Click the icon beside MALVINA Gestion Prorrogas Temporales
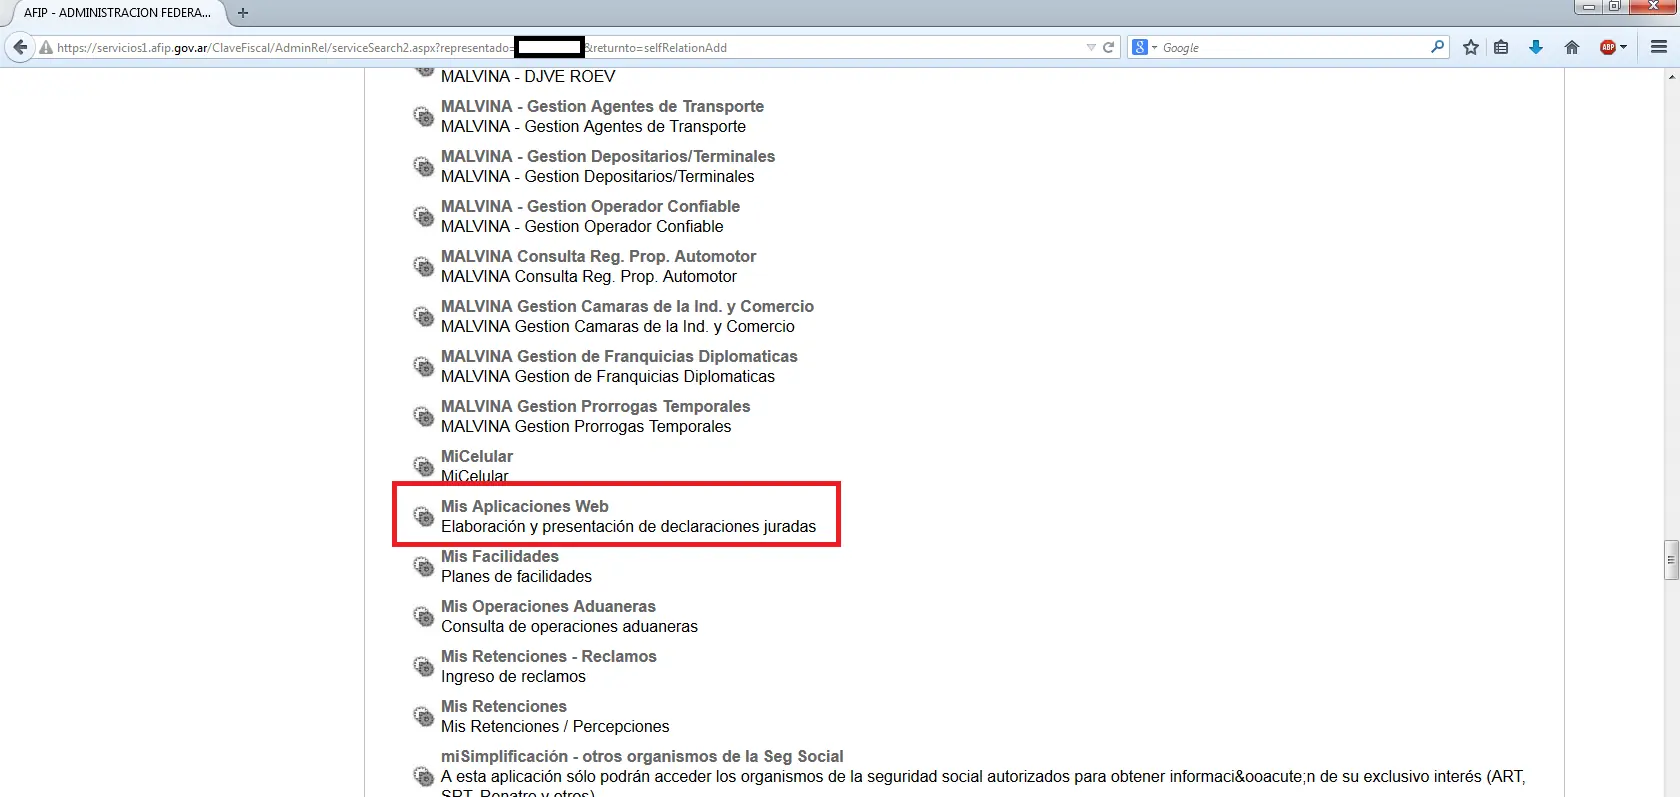The width and height of the screenshot is (1680, 797). (424, 416)
